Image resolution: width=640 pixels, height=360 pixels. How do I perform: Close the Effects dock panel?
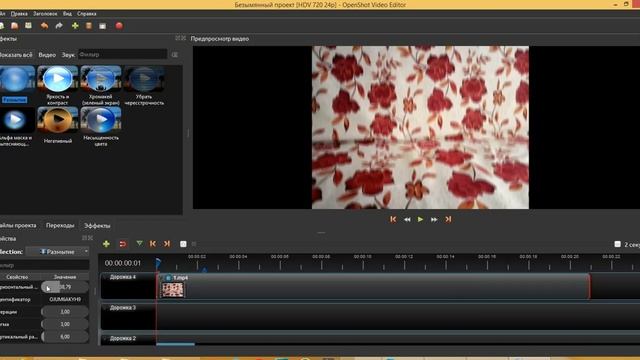tap(183, 38)
